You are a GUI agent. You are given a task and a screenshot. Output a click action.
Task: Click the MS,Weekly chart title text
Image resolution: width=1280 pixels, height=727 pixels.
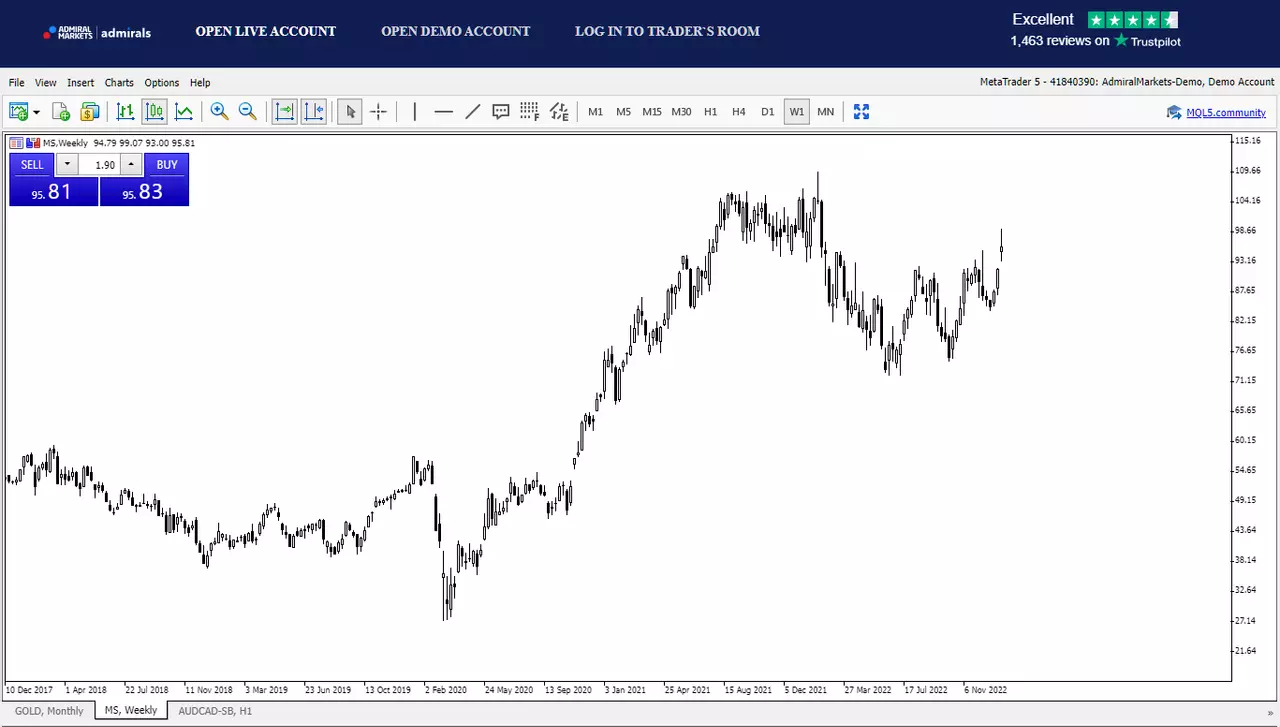pyautogui.click(x=65, y=143)
